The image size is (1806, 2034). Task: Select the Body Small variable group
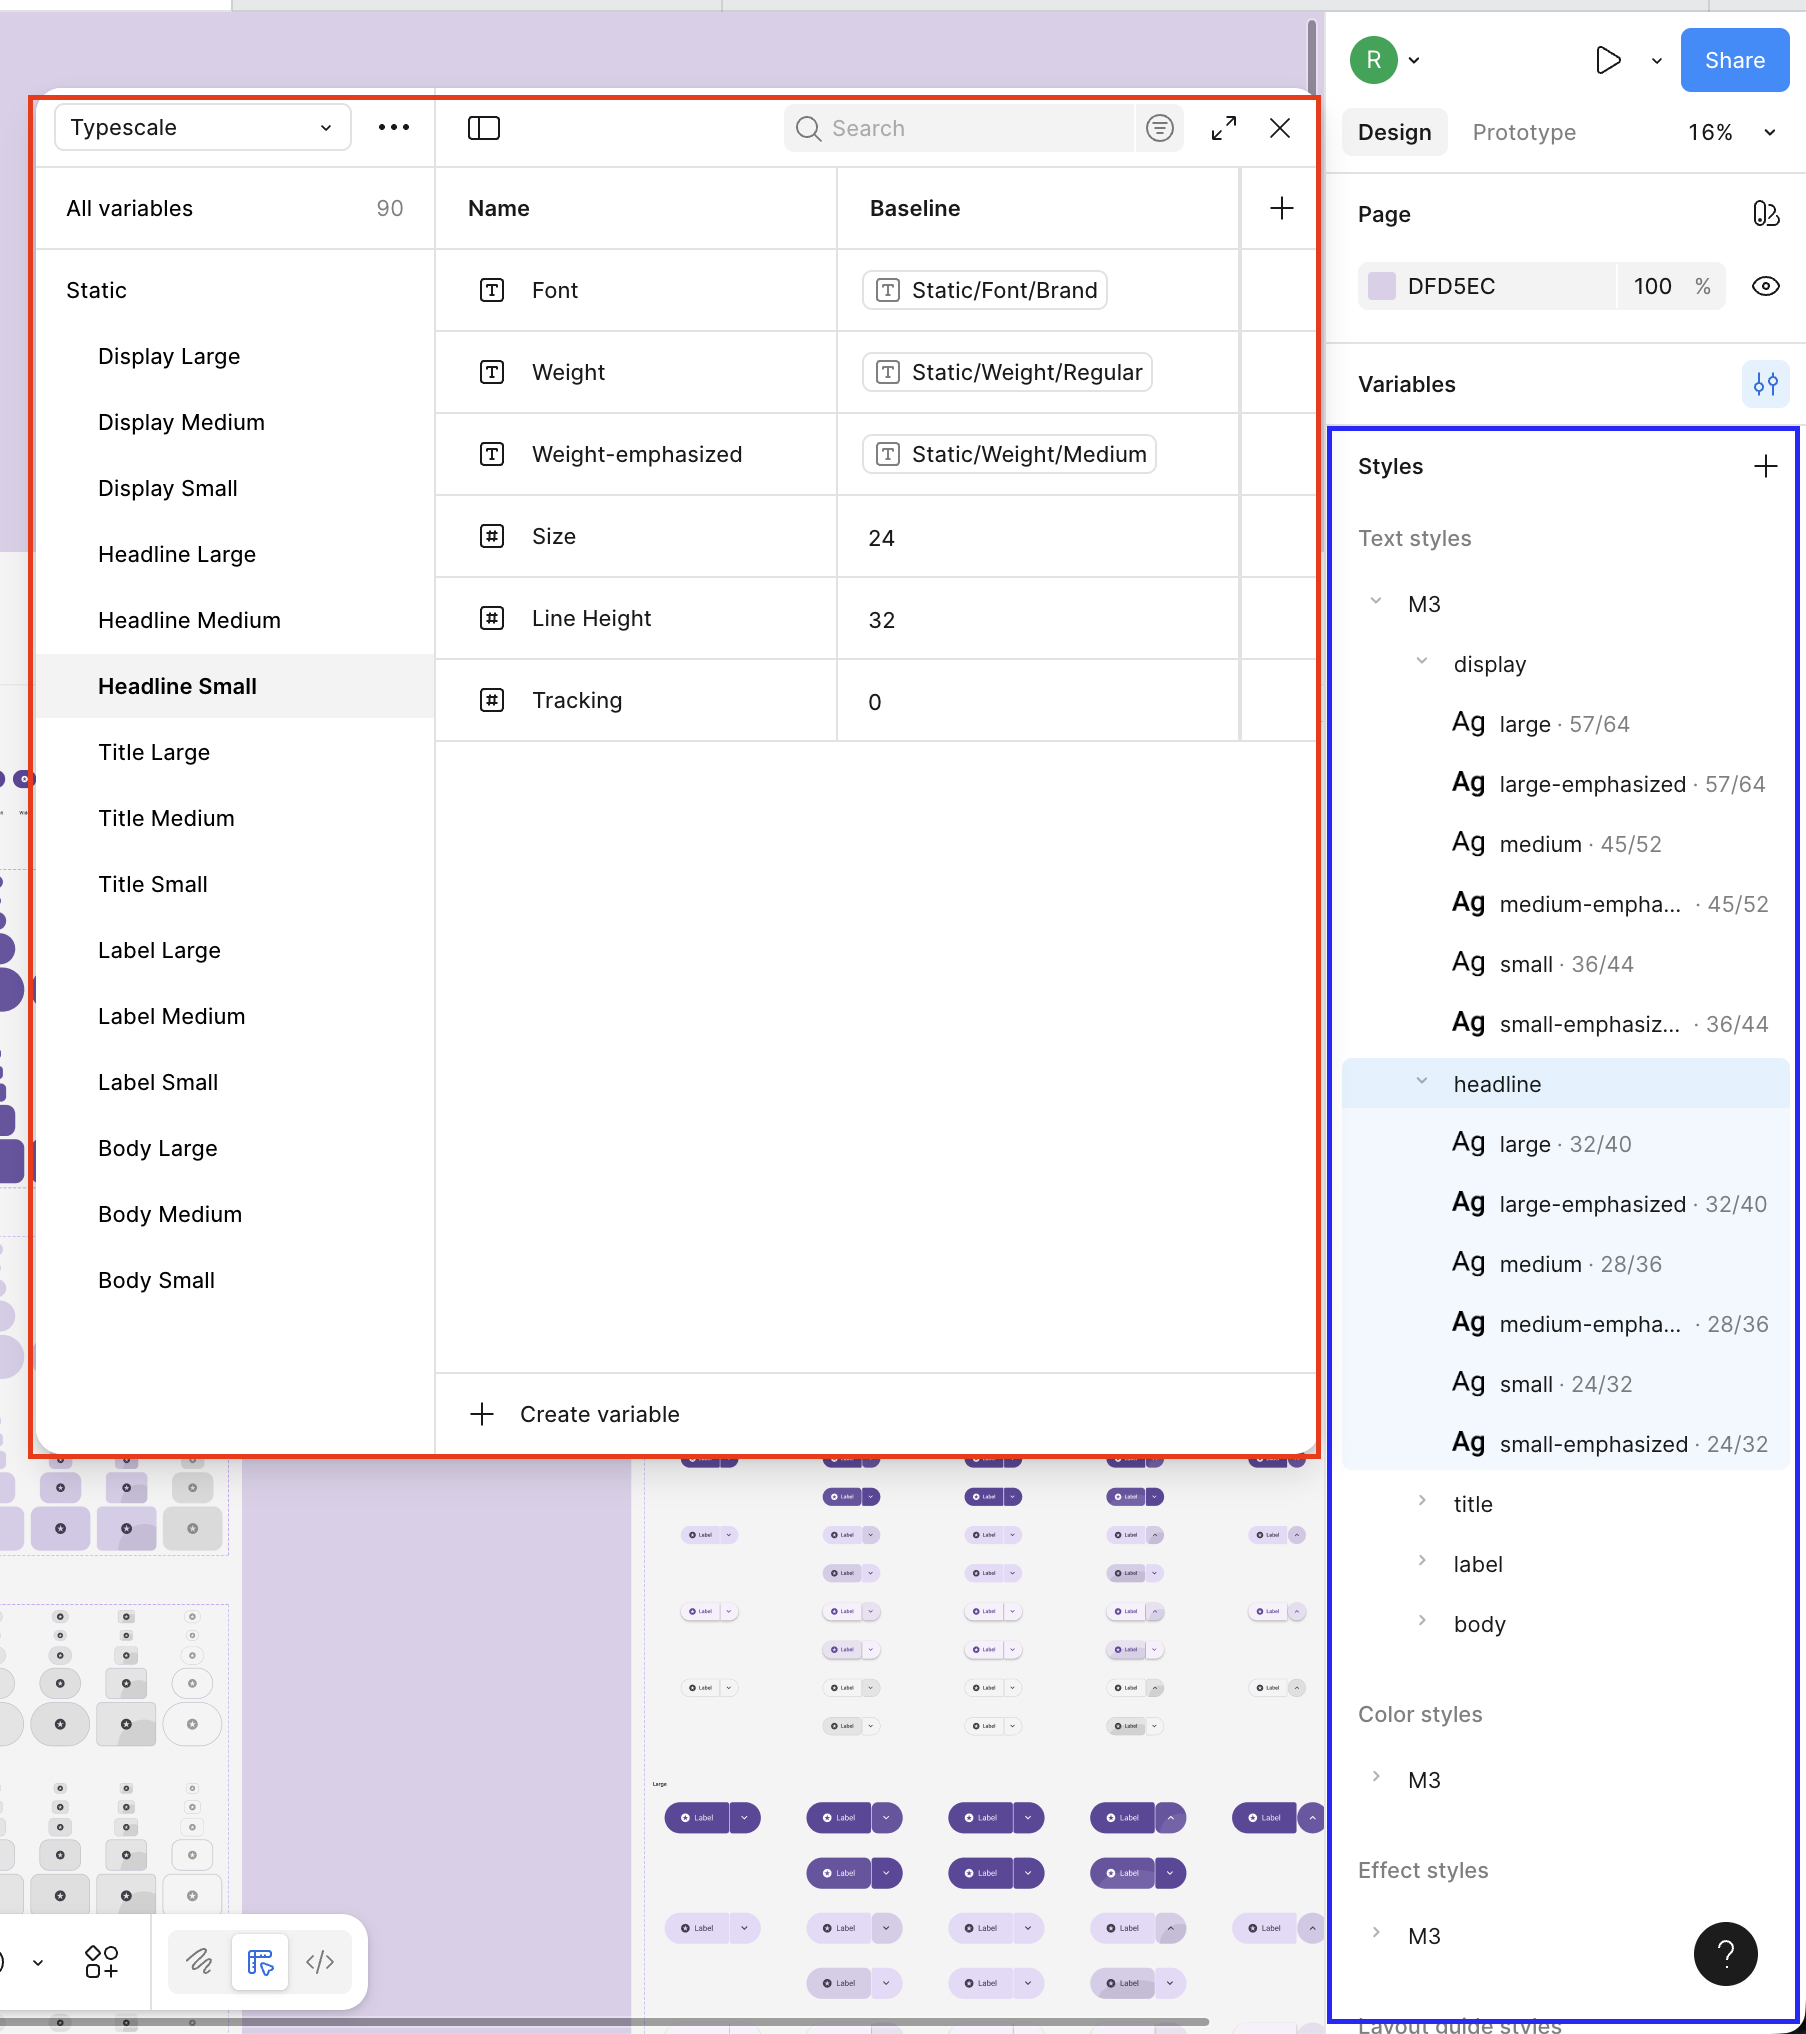click(235, 1280)
